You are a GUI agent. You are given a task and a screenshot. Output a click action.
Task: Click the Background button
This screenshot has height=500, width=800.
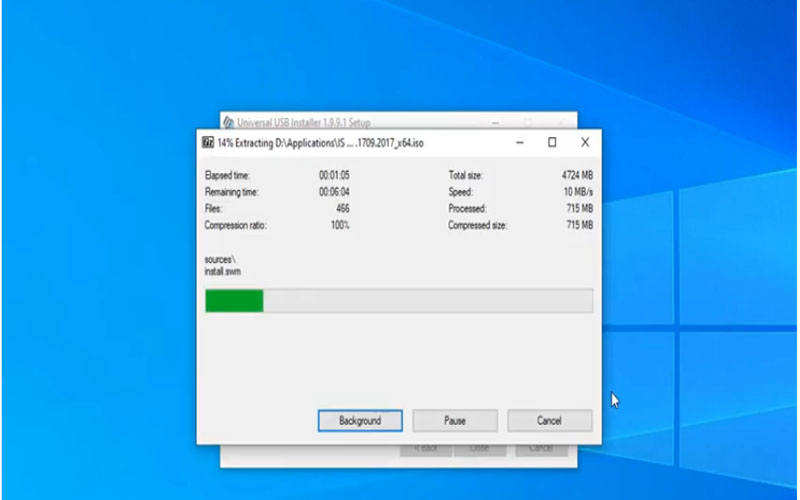(360, 420)
